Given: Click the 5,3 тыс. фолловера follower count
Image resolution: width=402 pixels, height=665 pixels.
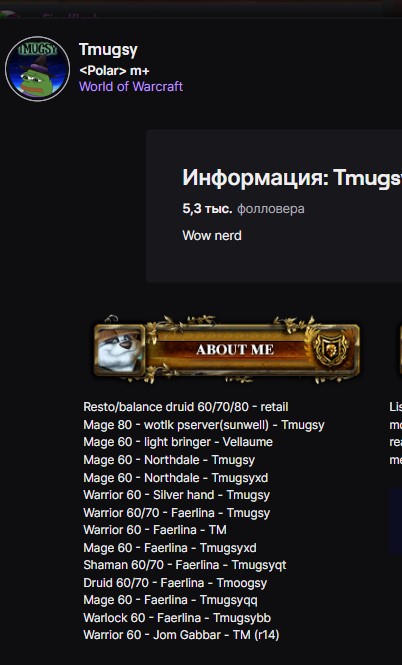Looking at the screenshot, I should 243,209.
